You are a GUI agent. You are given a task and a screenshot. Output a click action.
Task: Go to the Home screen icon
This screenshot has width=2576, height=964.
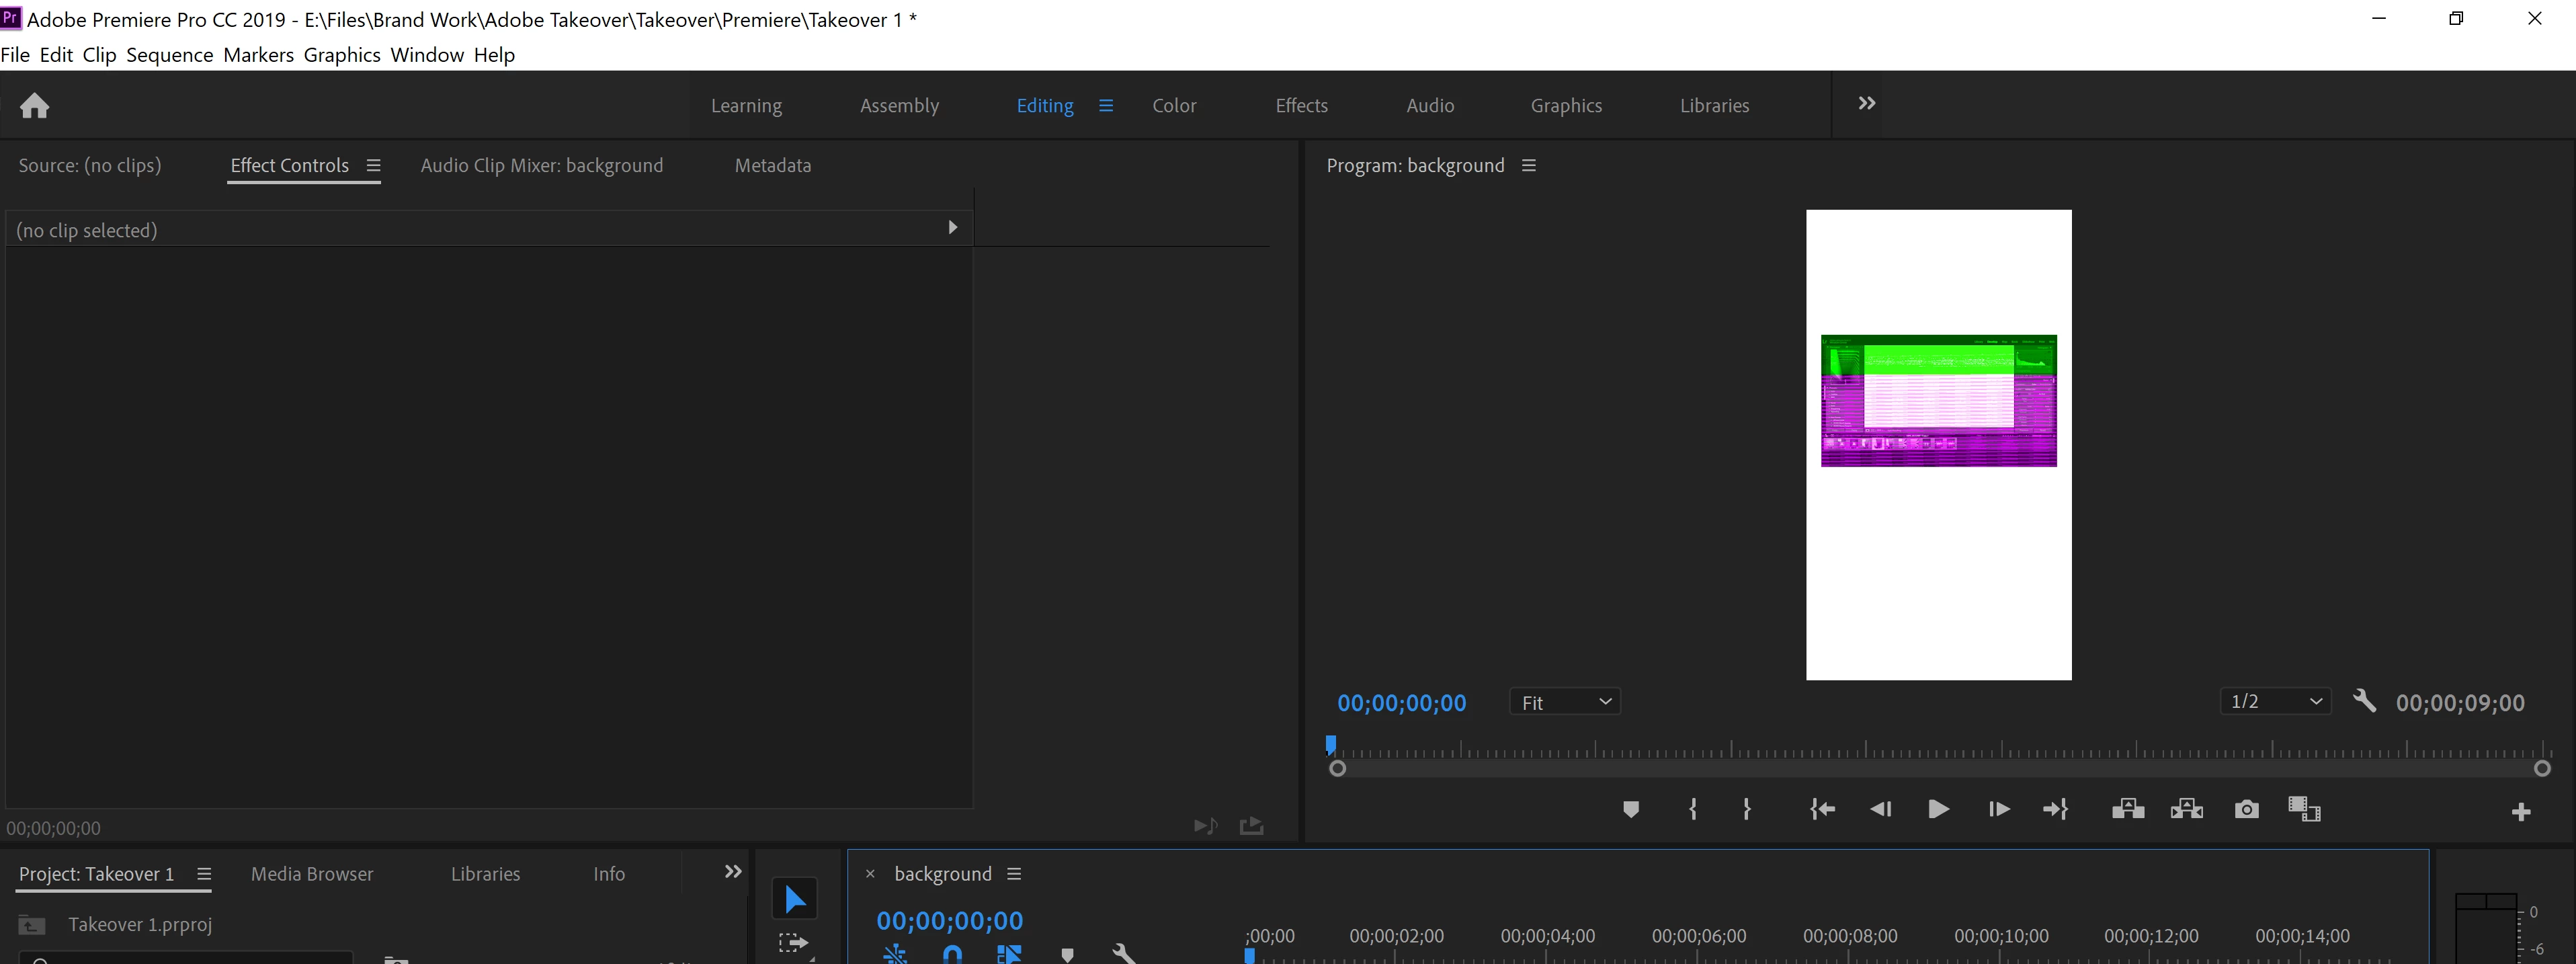(x=35, y=106)
